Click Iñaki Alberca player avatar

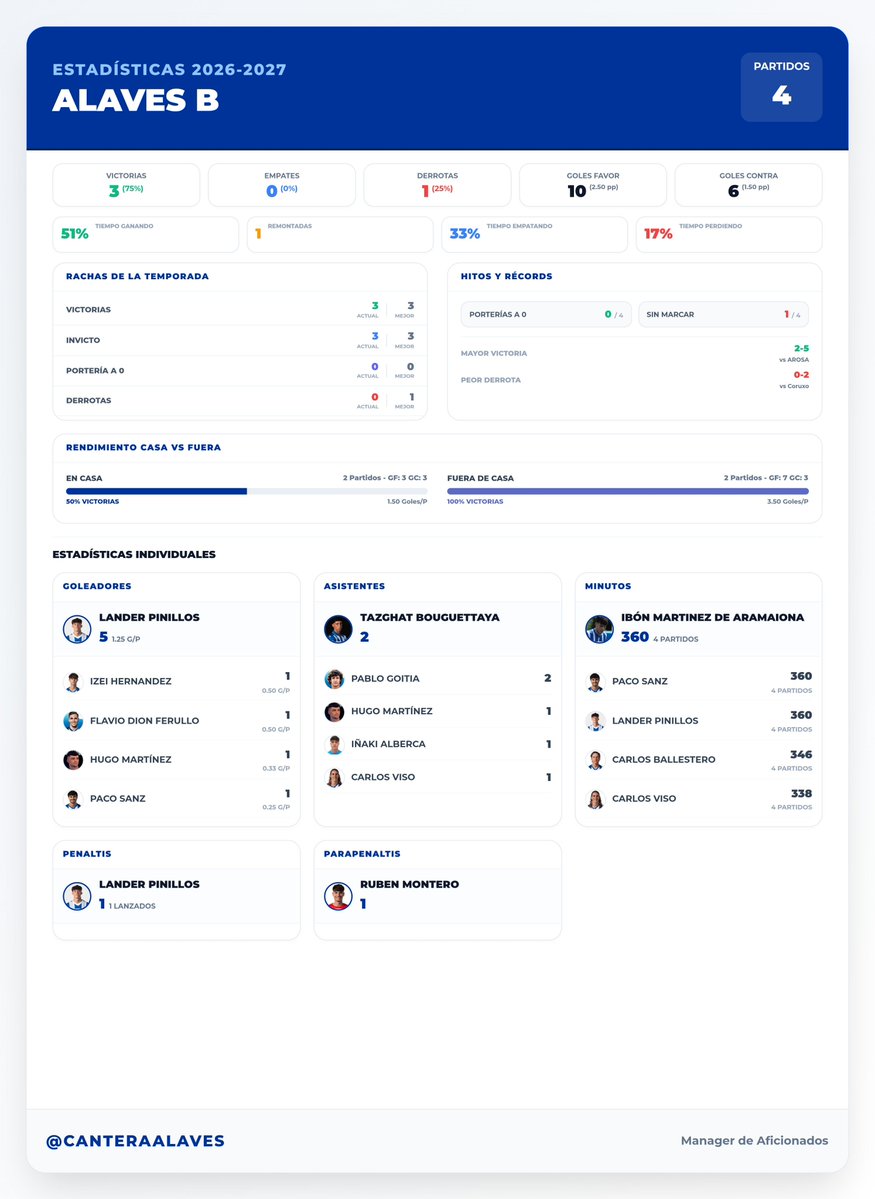[x=334, y=744]
